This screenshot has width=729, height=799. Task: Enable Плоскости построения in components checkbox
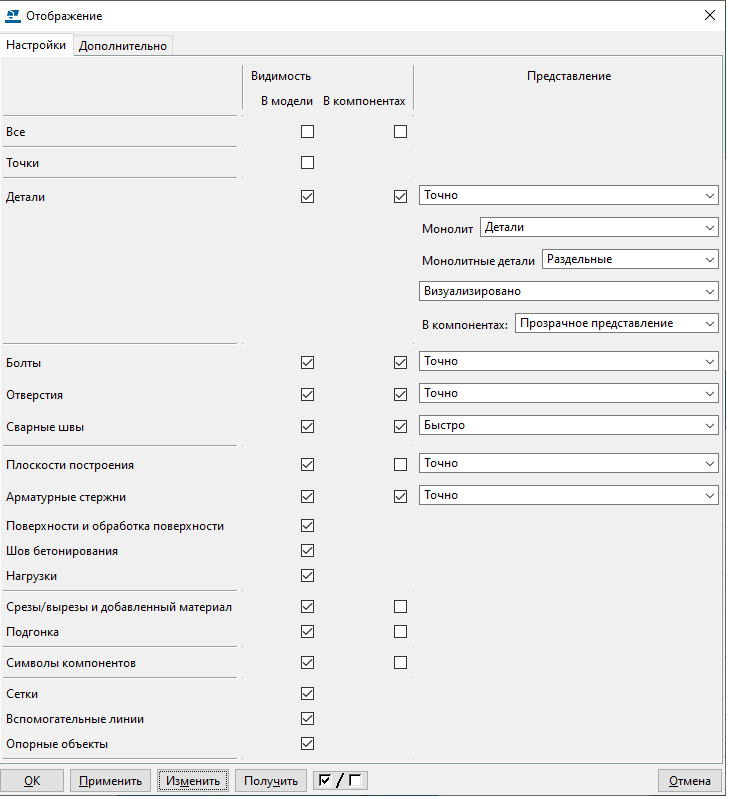tap(400, 464)
